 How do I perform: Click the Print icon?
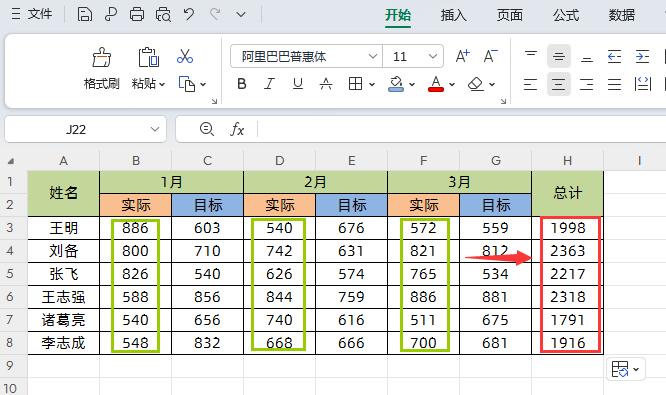(x=137, y=14)
